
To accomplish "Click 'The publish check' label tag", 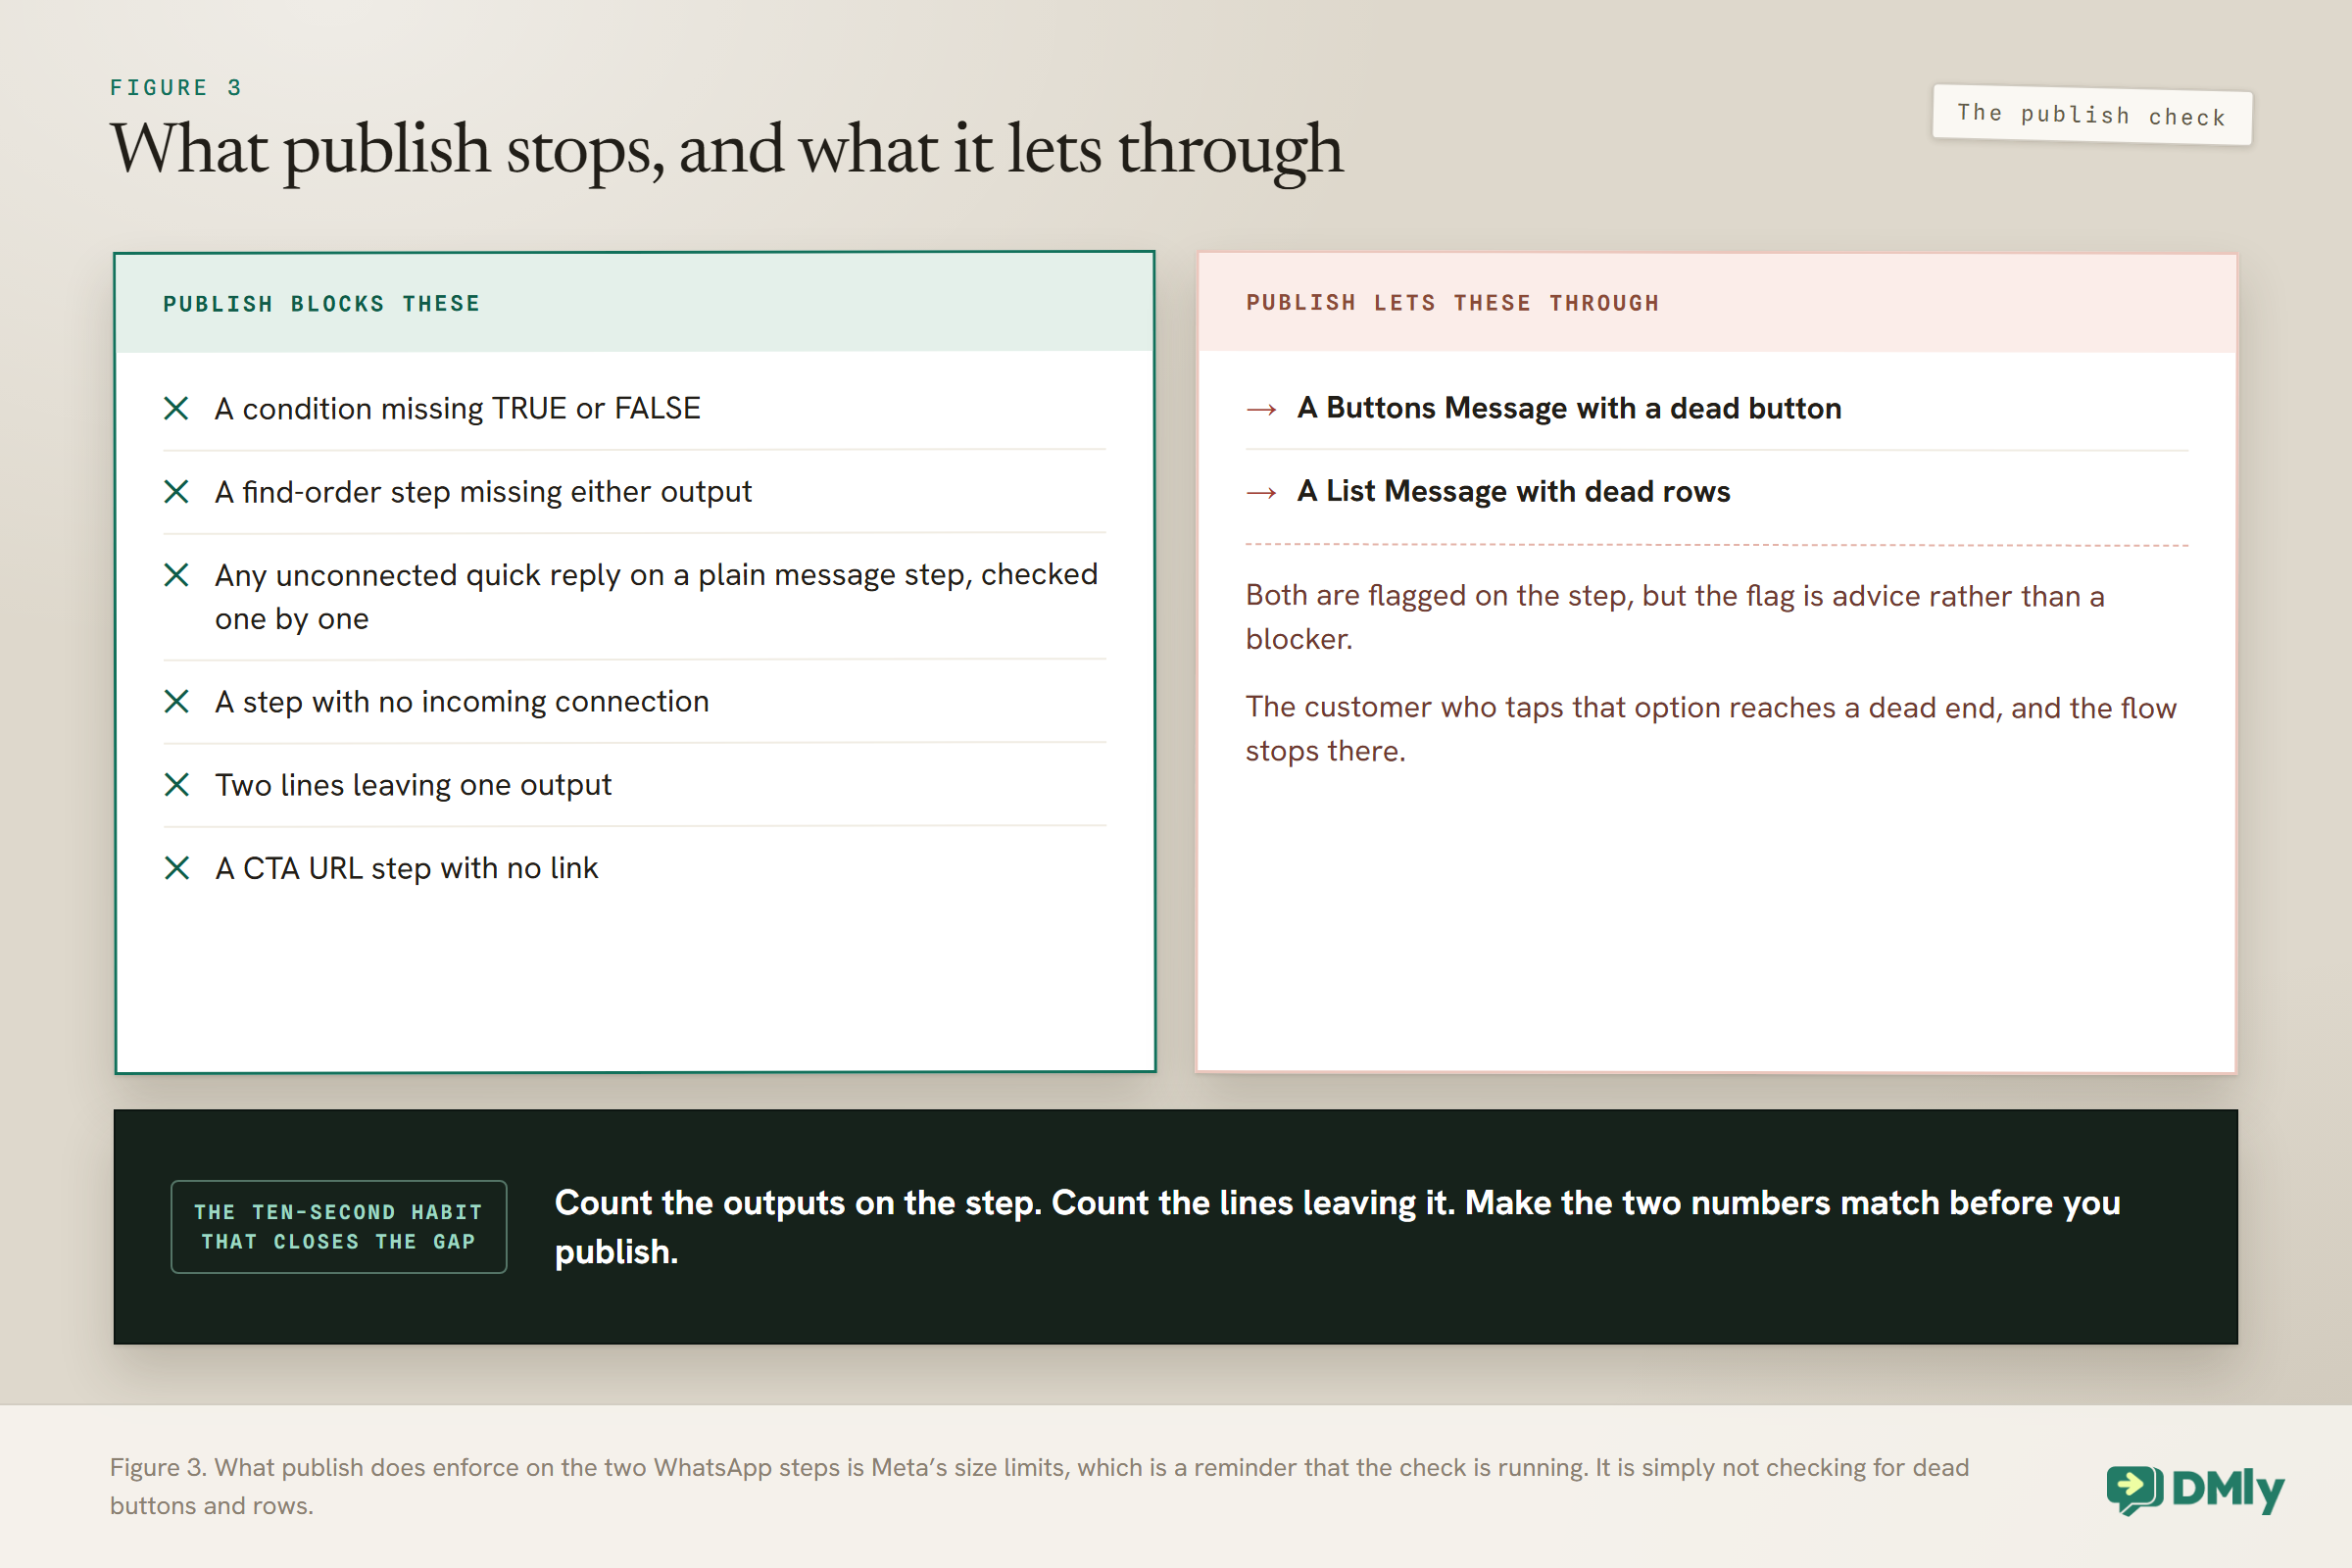I will coord(2092,115).
